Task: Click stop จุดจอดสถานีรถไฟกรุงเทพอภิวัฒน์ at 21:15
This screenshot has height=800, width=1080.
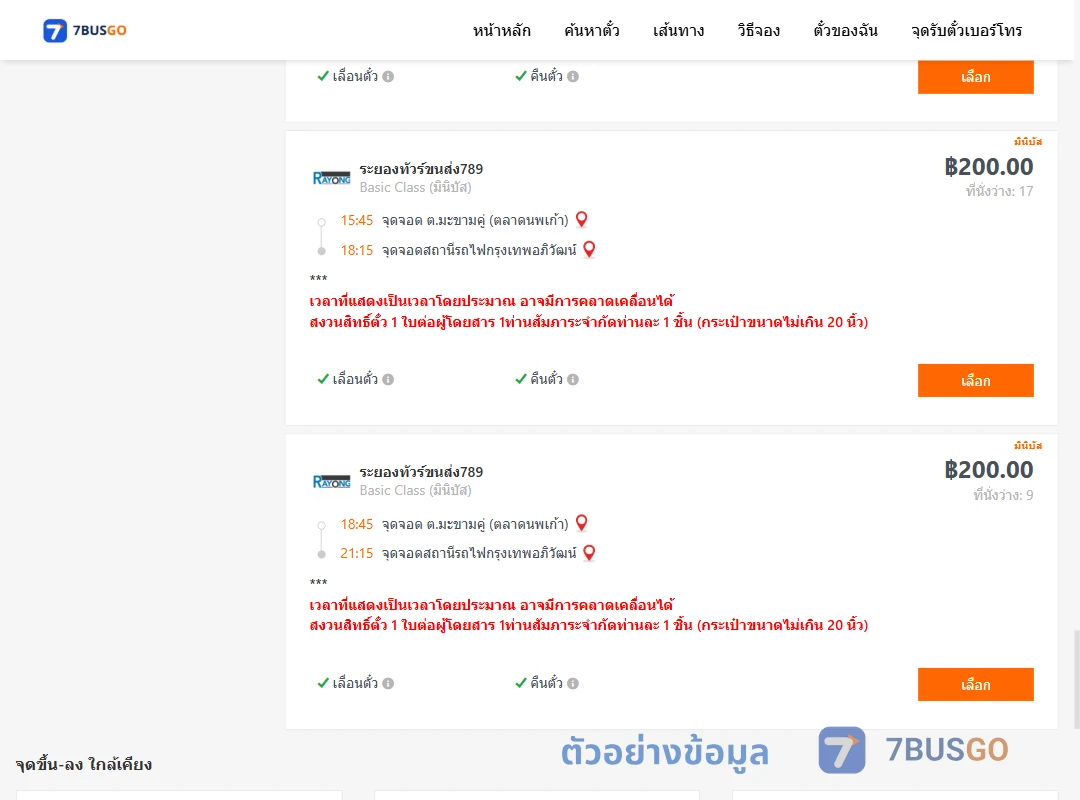Action: (x=479, y=553)
